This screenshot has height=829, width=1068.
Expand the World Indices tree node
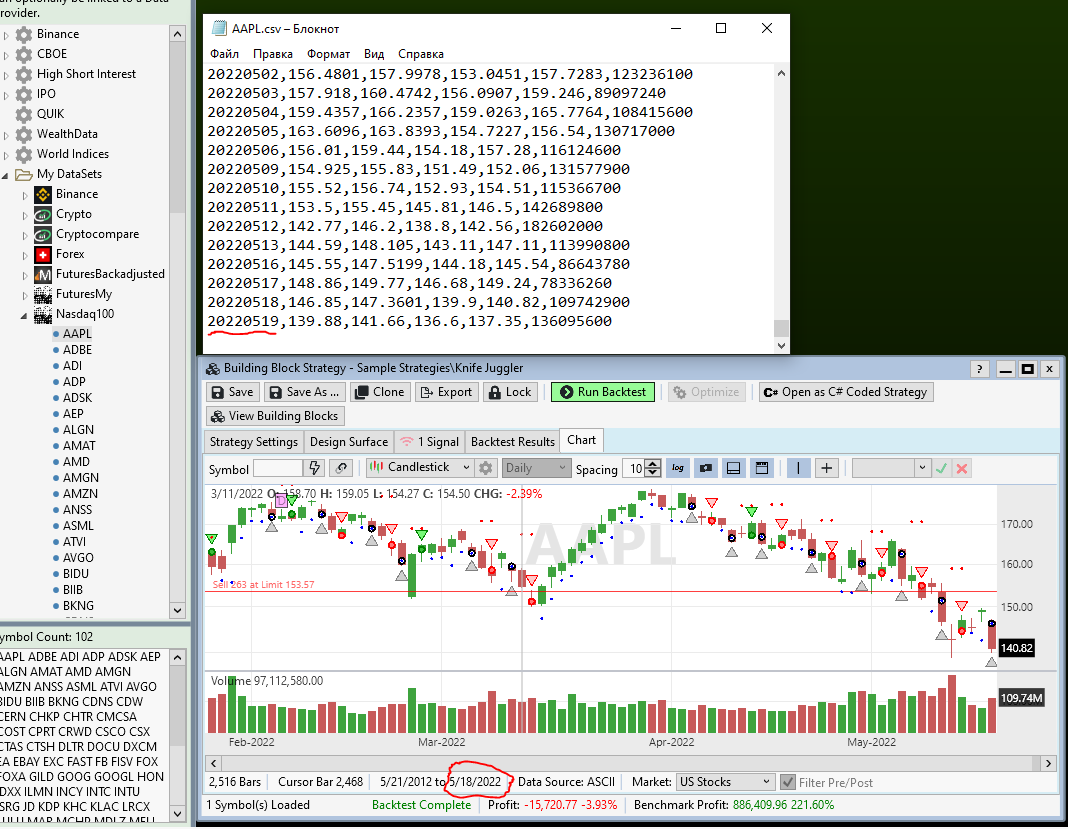[x=7, y=154]
